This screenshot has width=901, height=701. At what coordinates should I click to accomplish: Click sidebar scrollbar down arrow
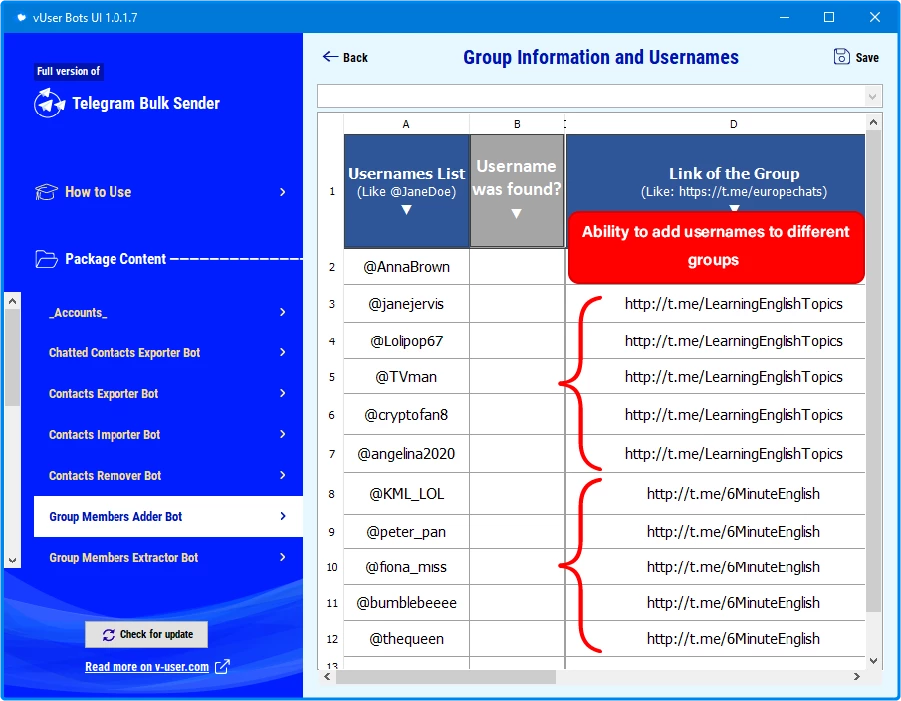tap(13, 560)
